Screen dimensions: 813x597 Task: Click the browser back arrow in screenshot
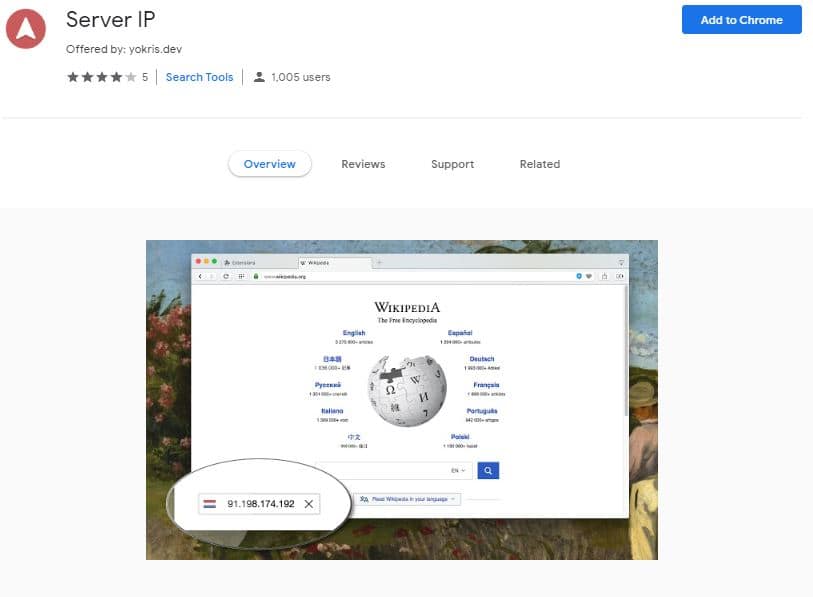pos(200,276)
